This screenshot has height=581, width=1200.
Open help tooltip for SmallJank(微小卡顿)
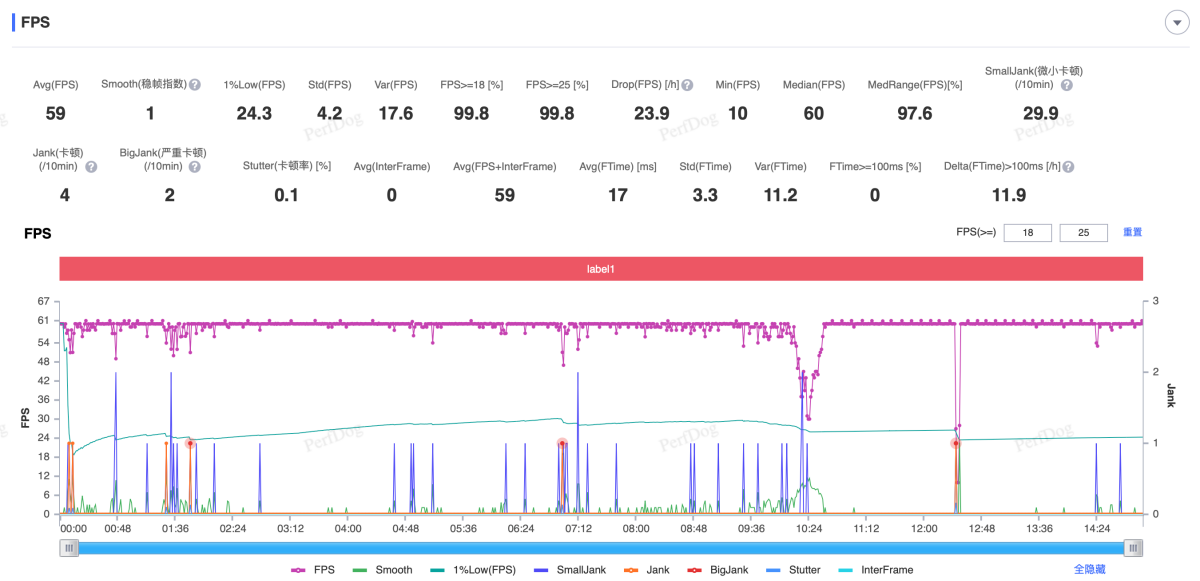click(1067, 85)
